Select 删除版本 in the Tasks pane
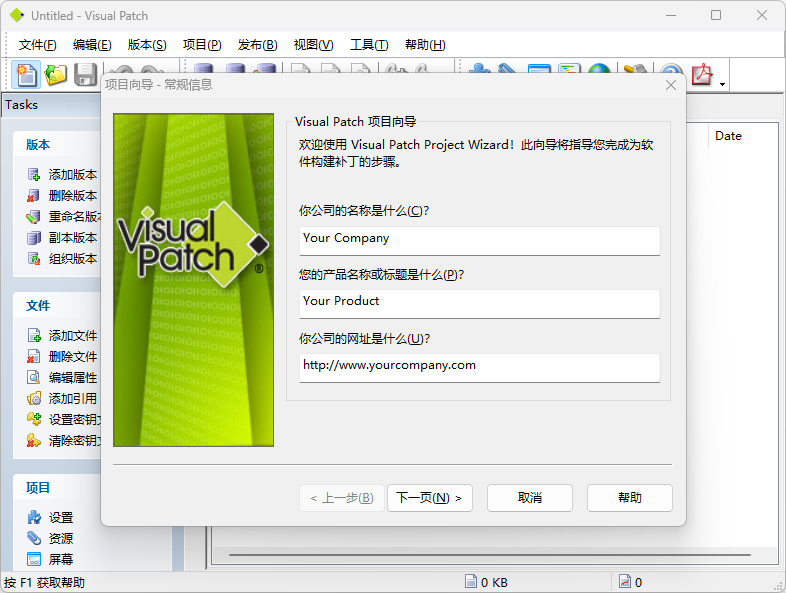The width and height of the screenshot is (786, 593). 62,195
